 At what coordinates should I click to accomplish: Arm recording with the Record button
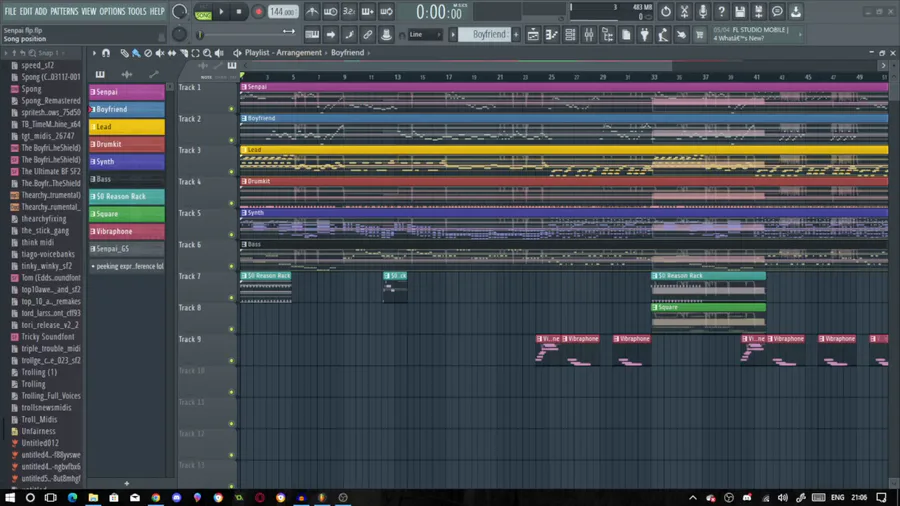click(x=258, y=11)
